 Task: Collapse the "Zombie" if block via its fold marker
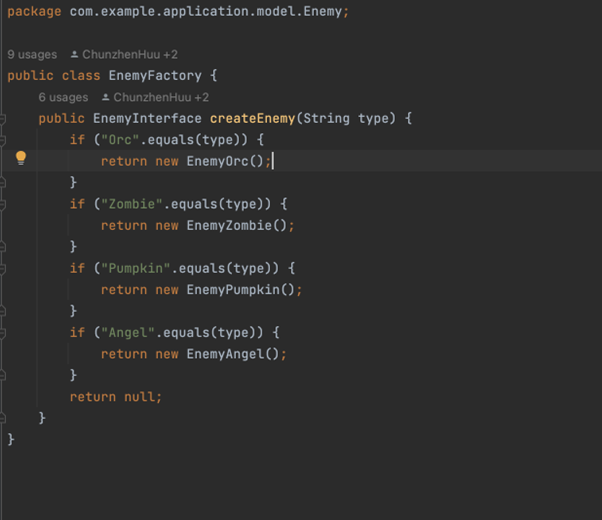pyautogui.click(x=2, y=205)
